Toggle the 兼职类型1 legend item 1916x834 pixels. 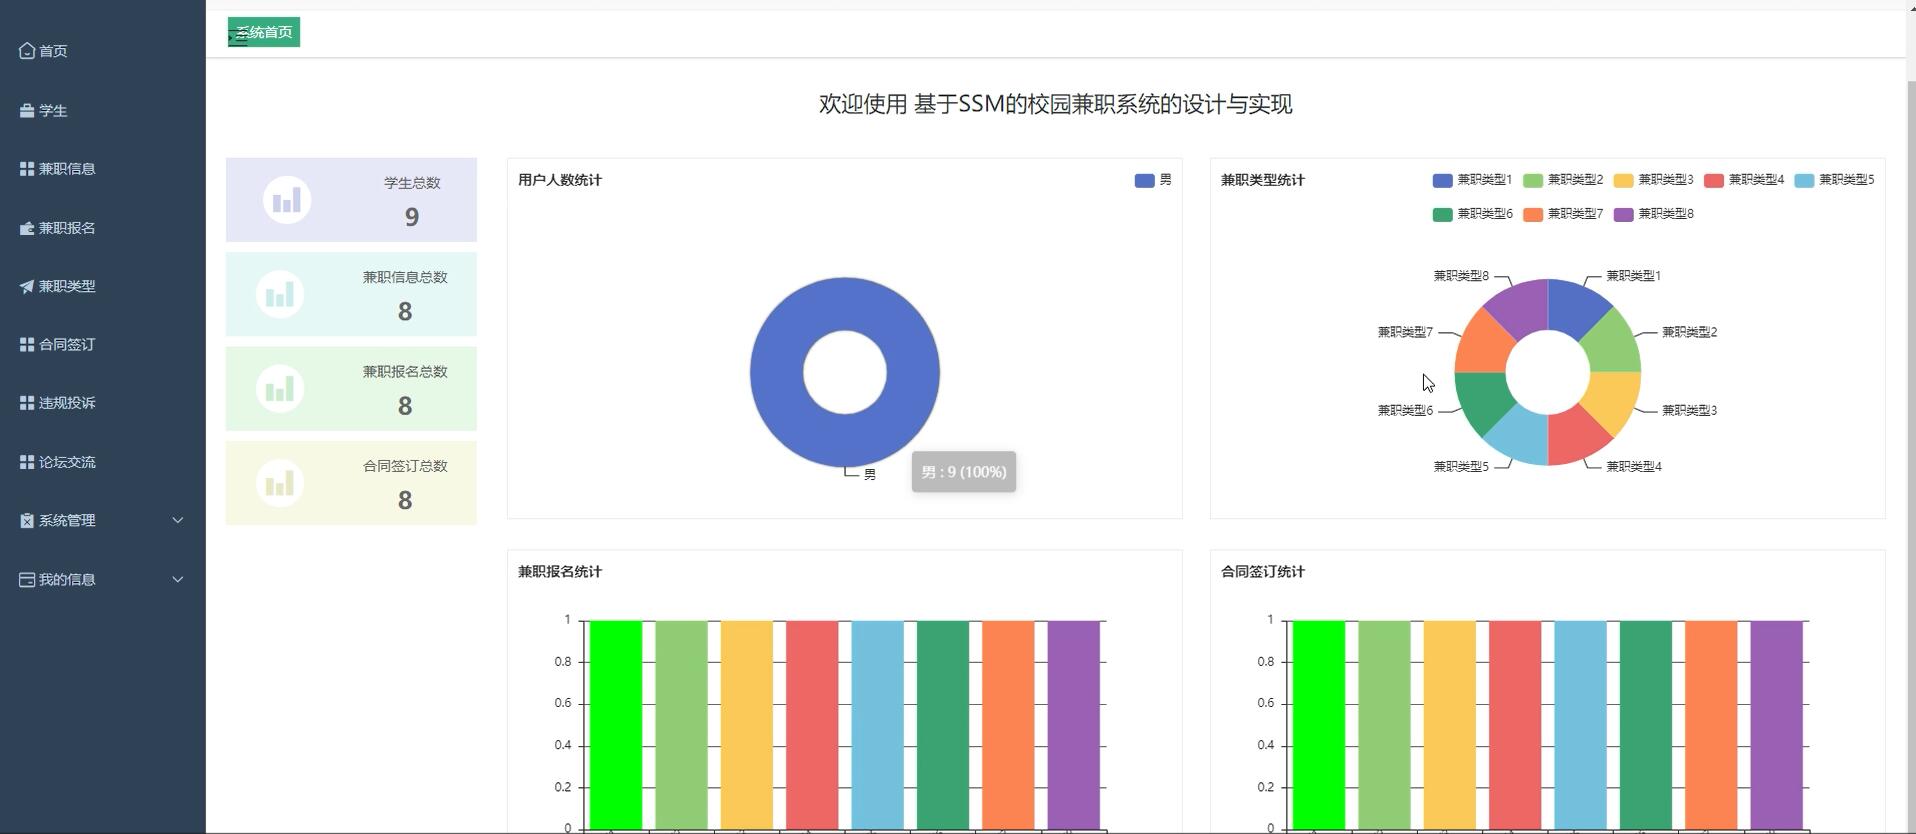pos(1471,180)
